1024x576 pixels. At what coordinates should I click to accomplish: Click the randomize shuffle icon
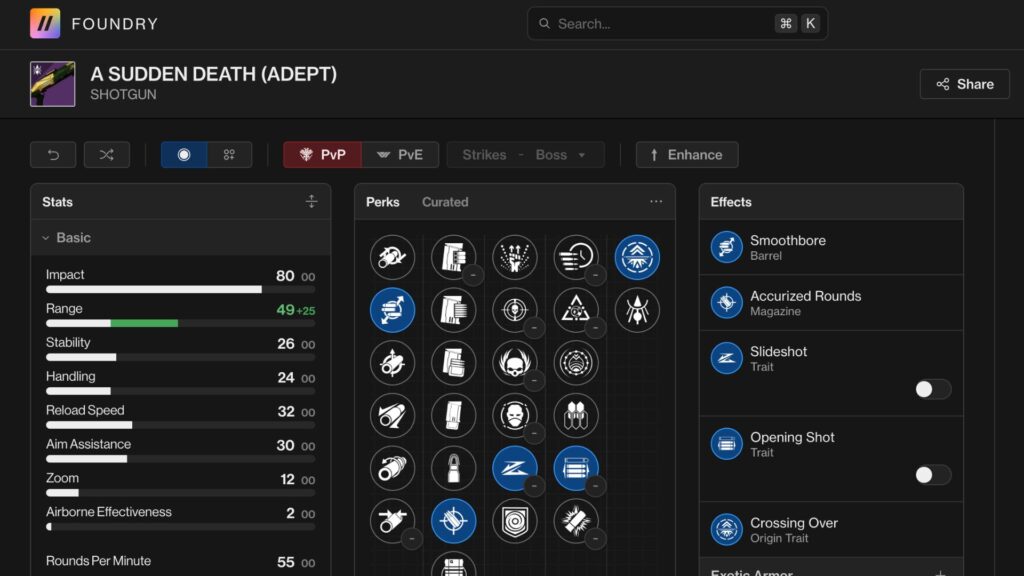(106, 155)
